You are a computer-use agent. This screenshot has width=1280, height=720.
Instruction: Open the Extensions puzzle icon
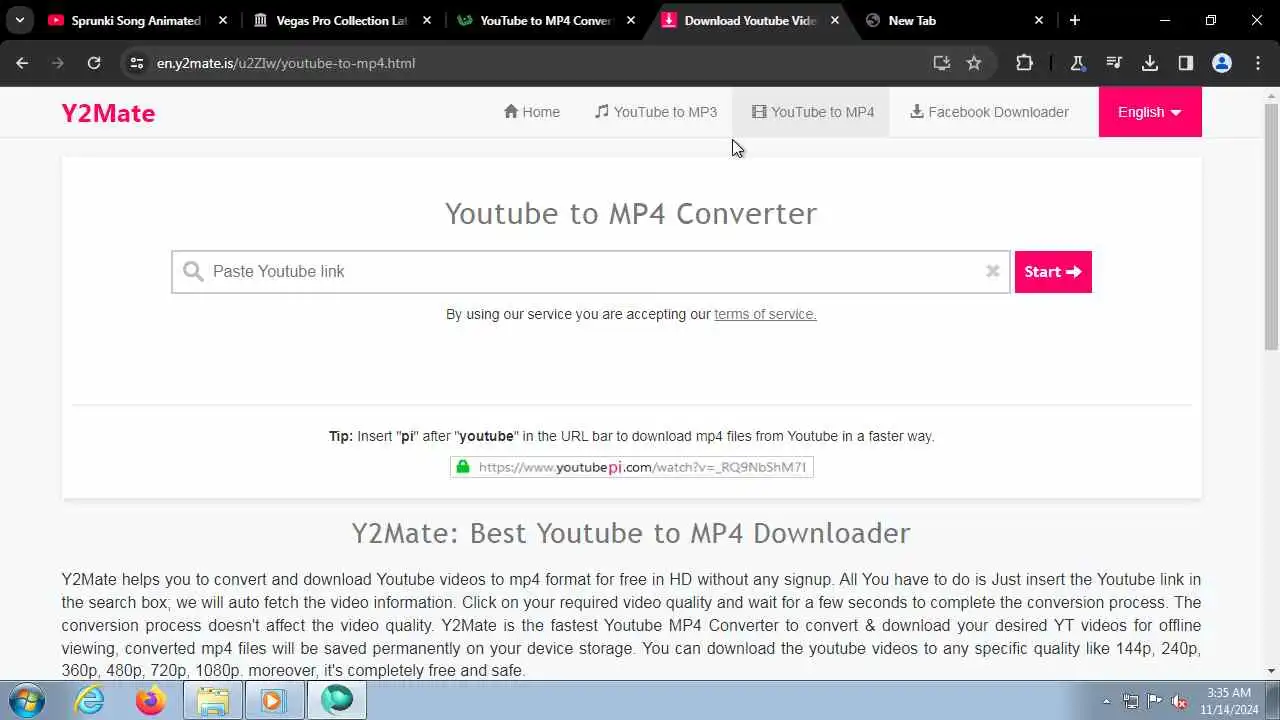click(1024, 63)
